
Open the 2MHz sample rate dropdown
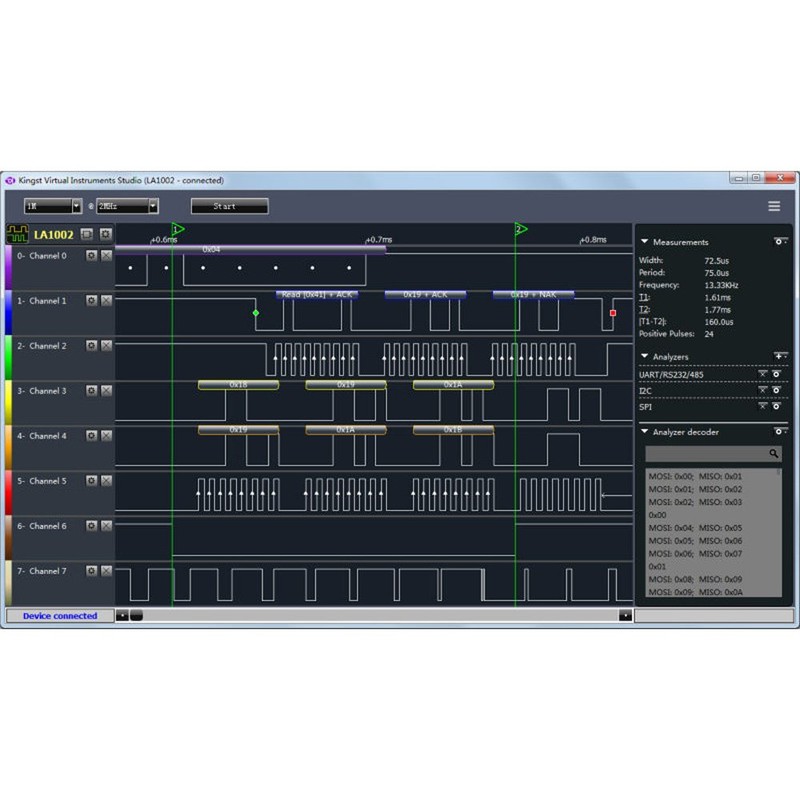coord(152,206)
